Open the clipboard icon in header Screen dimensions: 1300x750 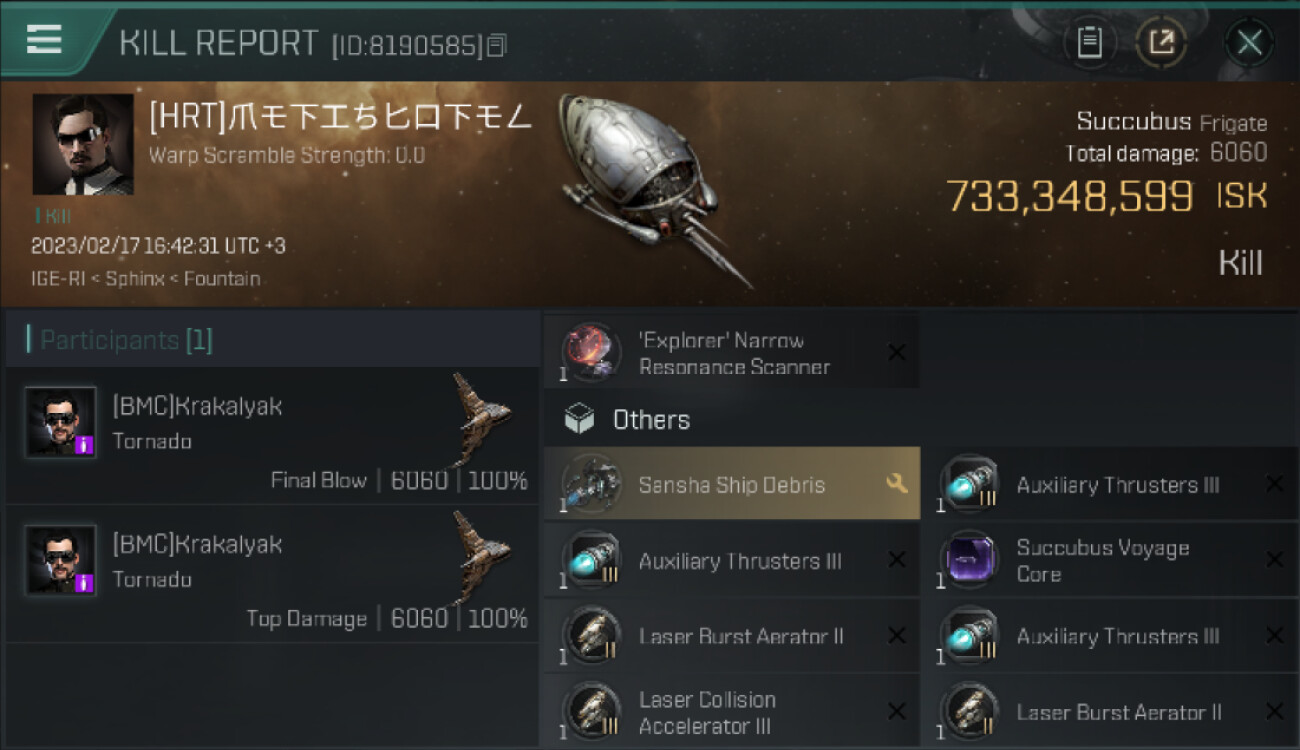(1089, 43)
